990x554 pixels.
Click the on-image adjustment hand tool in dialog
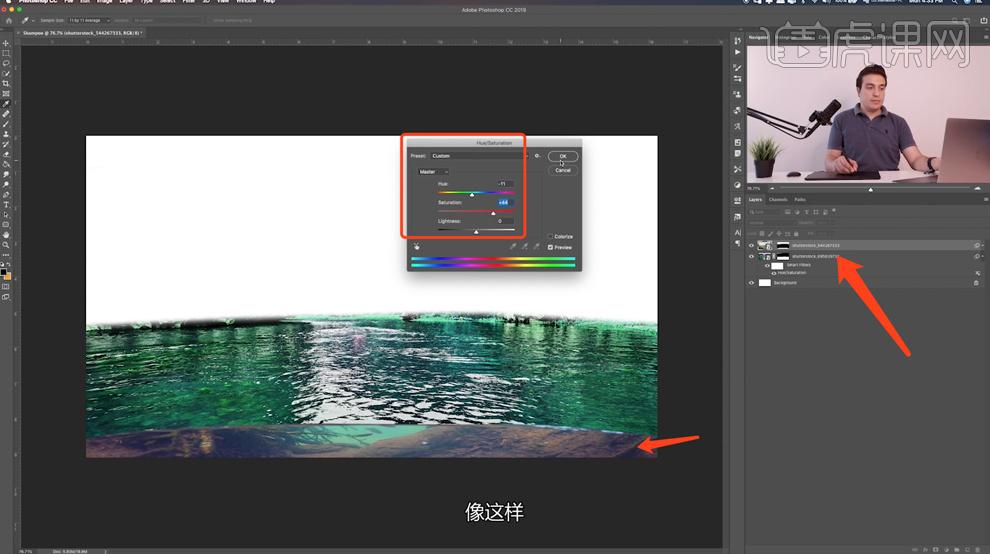(x=417, y=246)
